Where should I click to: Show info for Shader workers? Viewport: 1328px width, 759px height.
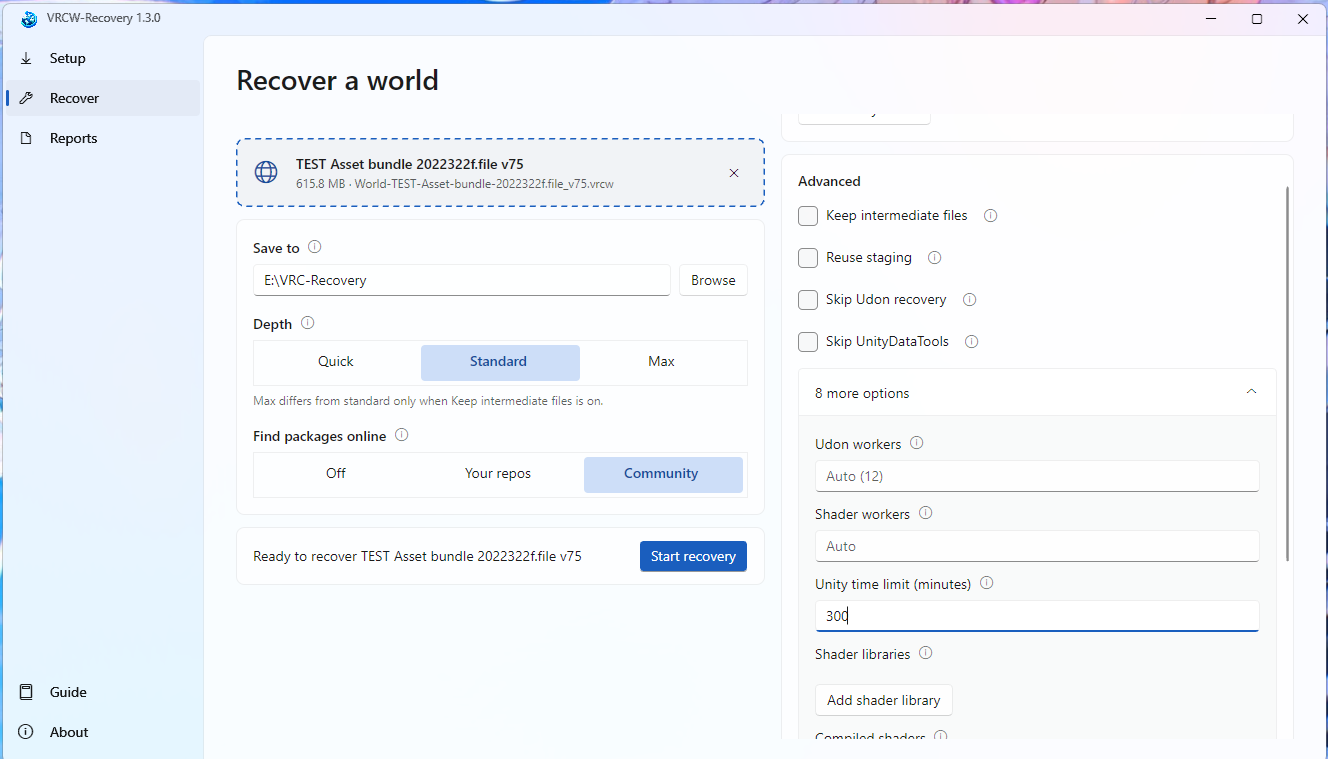(926, 513)
